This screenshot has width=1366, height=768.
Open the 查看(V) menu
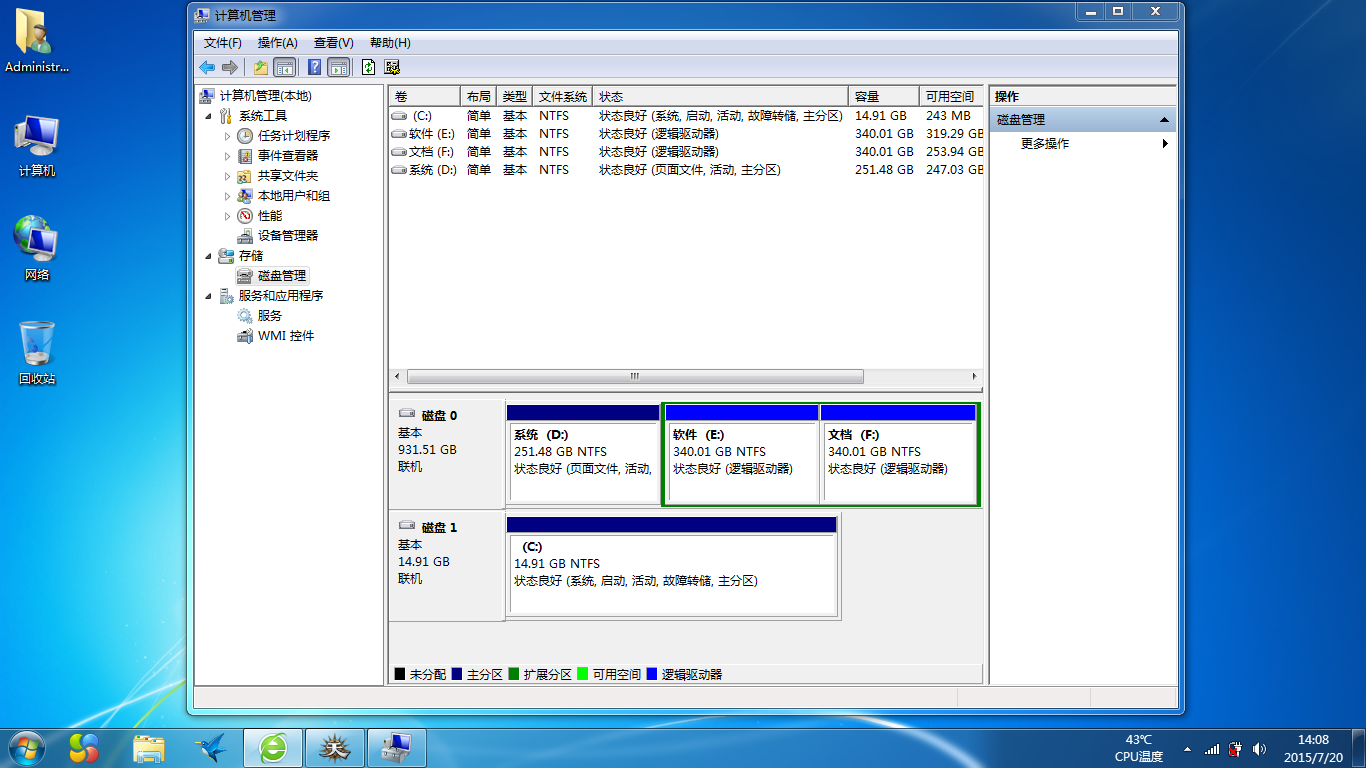point(334,43)
